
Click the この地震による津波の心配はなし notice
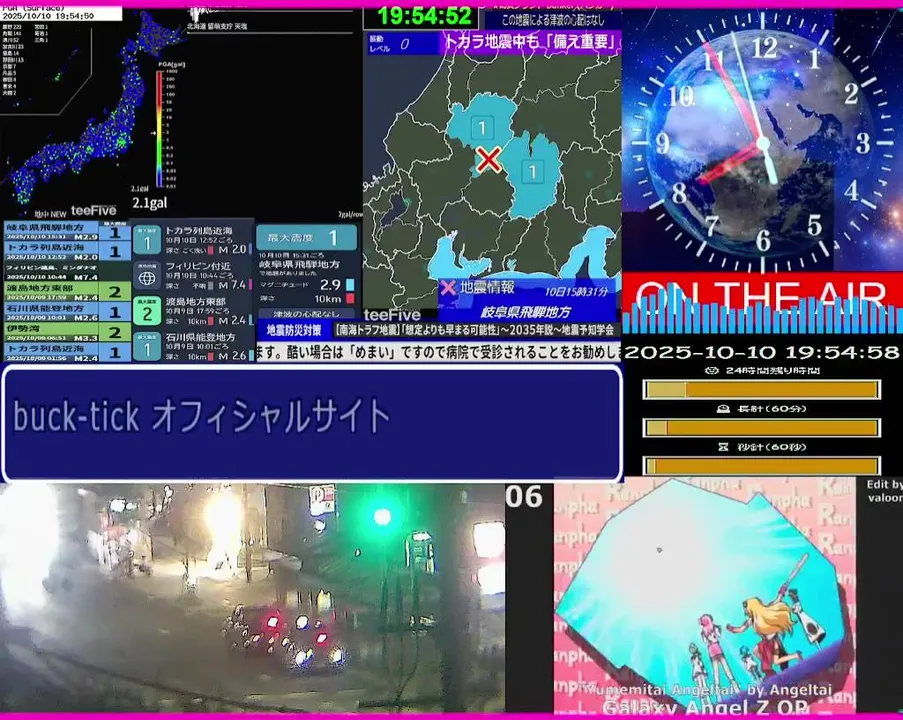coord(553,20)
